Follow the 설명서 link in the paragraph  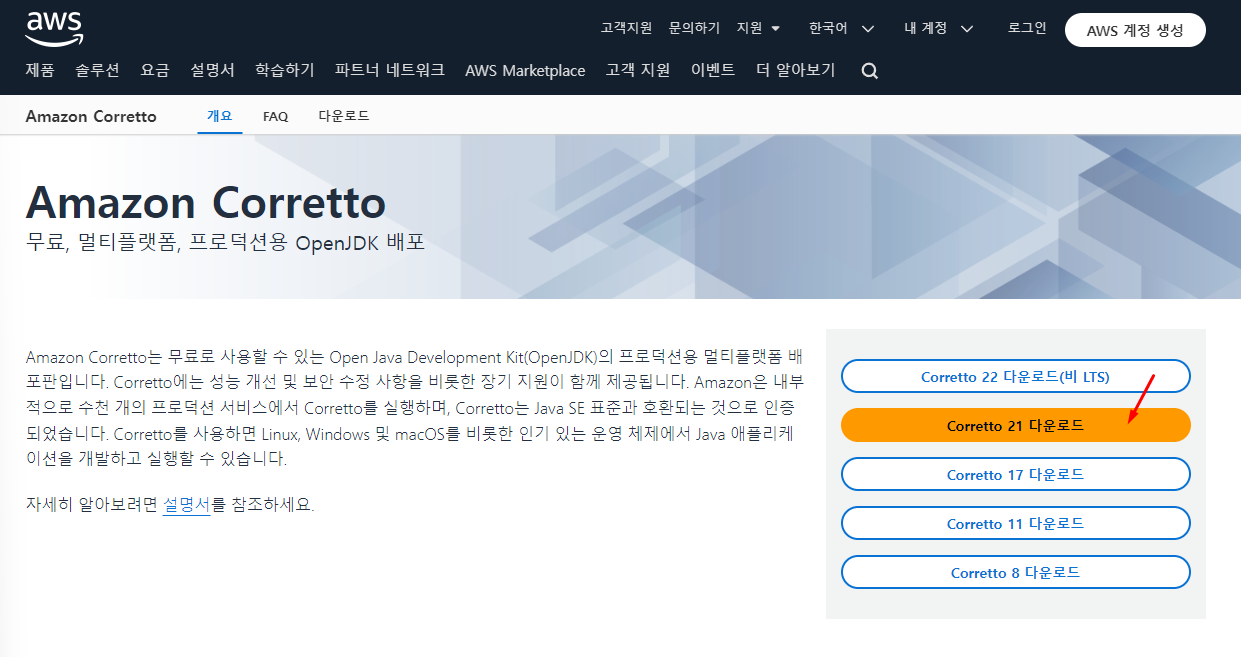tap(186, 504)
